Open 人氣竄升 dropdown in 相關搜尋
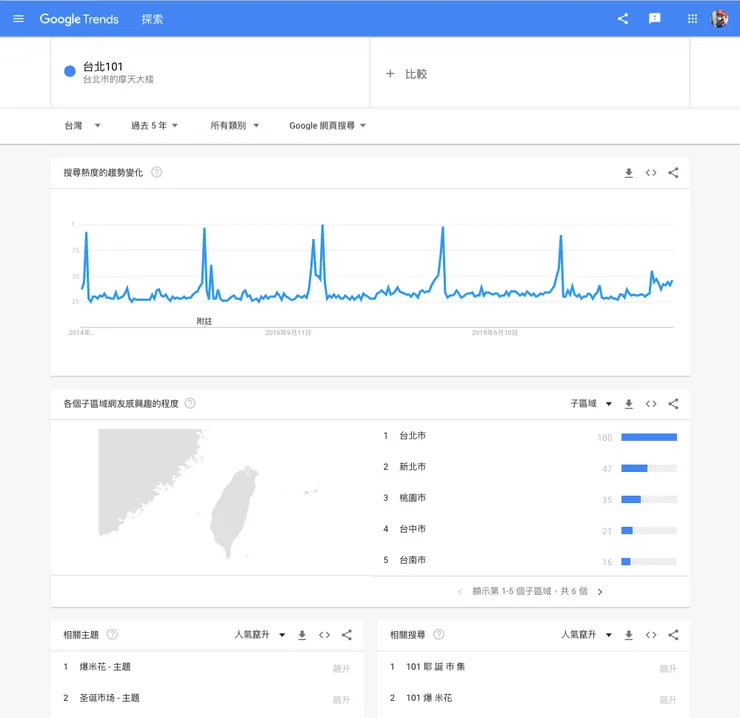The height and width of the screenshot is (718, 740). [586, 634]
